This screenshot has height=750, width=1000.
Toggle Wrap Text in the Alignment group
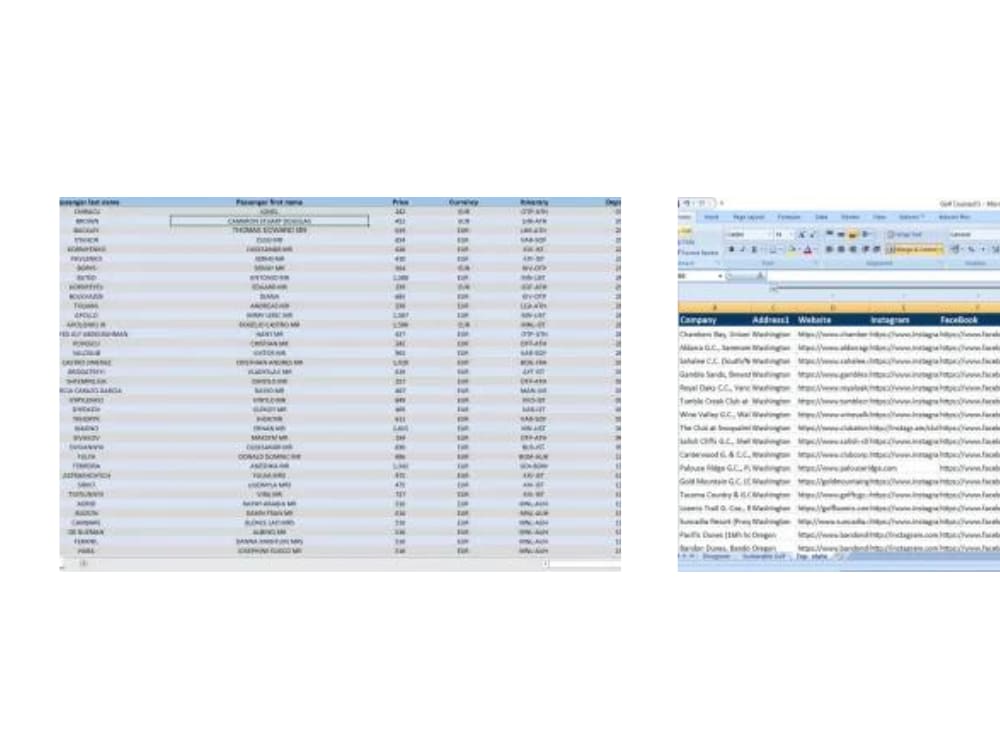(904, 233)
